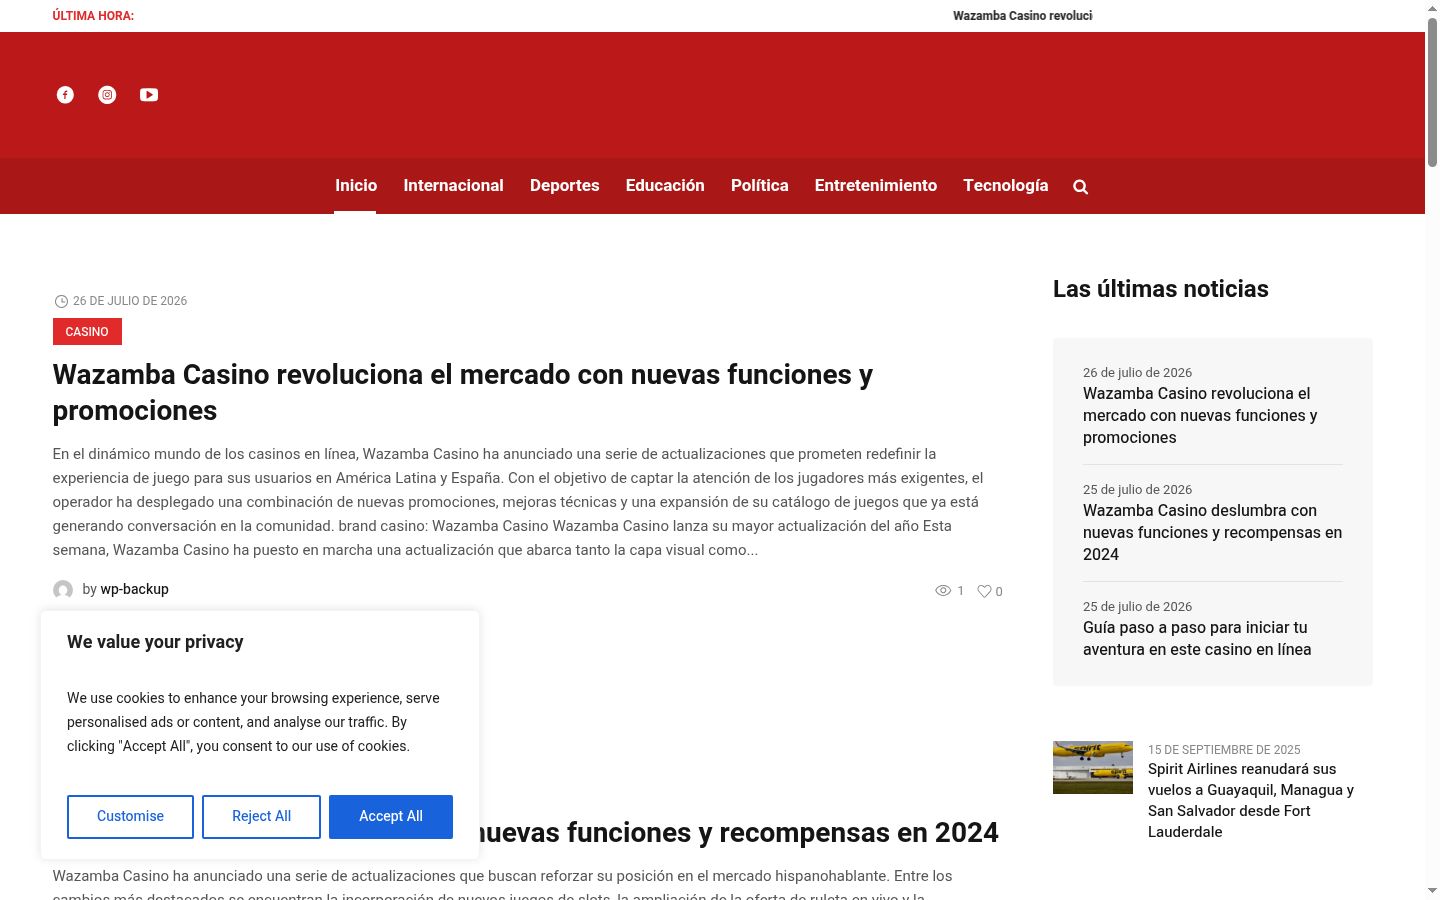Image resolution: width=1440 pixels, height=900 pixels.
Task: Click the ticker headline 'Wazamba Casino revoluci'
Action: (x=1022, y=16)
